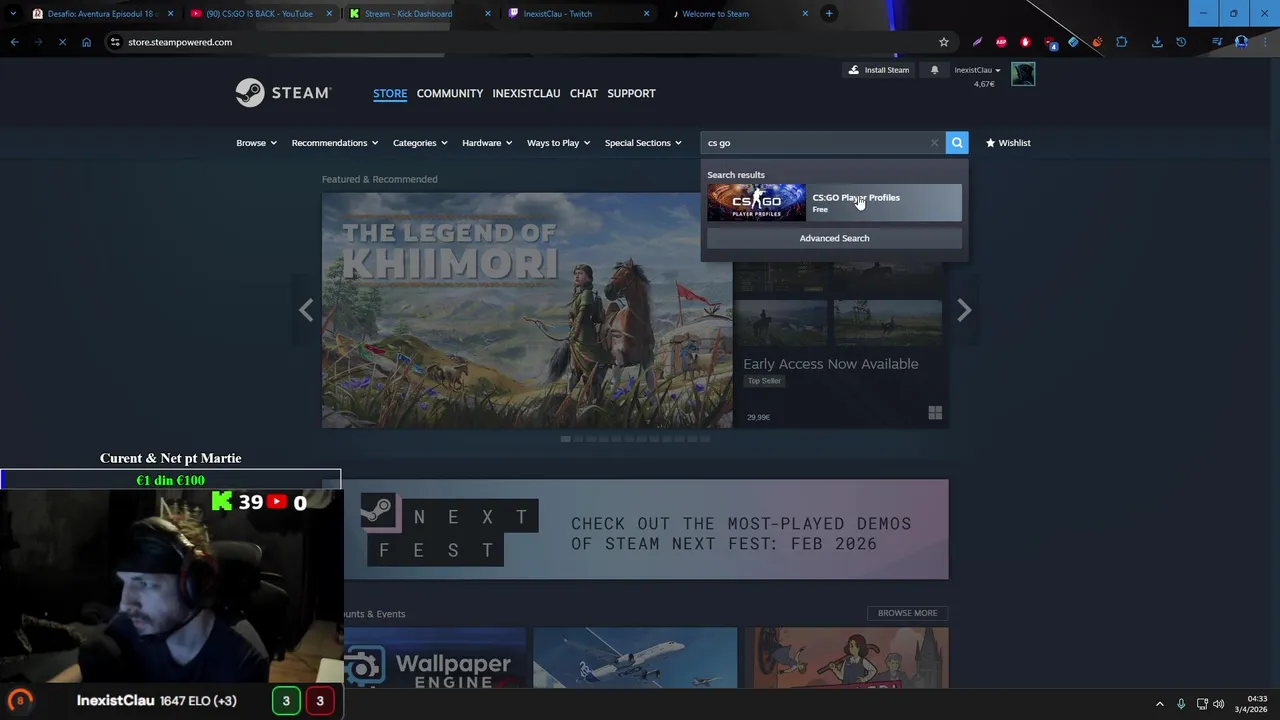Viewport: 1280px width, 720px height.
Task: Open browser Downloads
Action: (1157, 42)
